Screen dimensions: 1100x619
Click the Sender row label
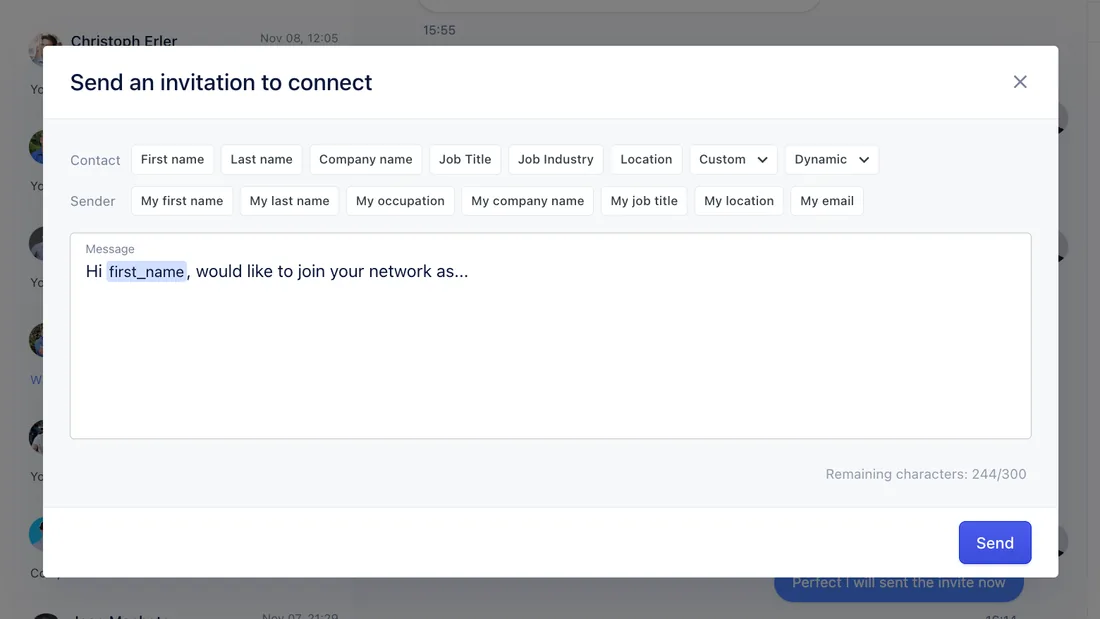(93, 201)
